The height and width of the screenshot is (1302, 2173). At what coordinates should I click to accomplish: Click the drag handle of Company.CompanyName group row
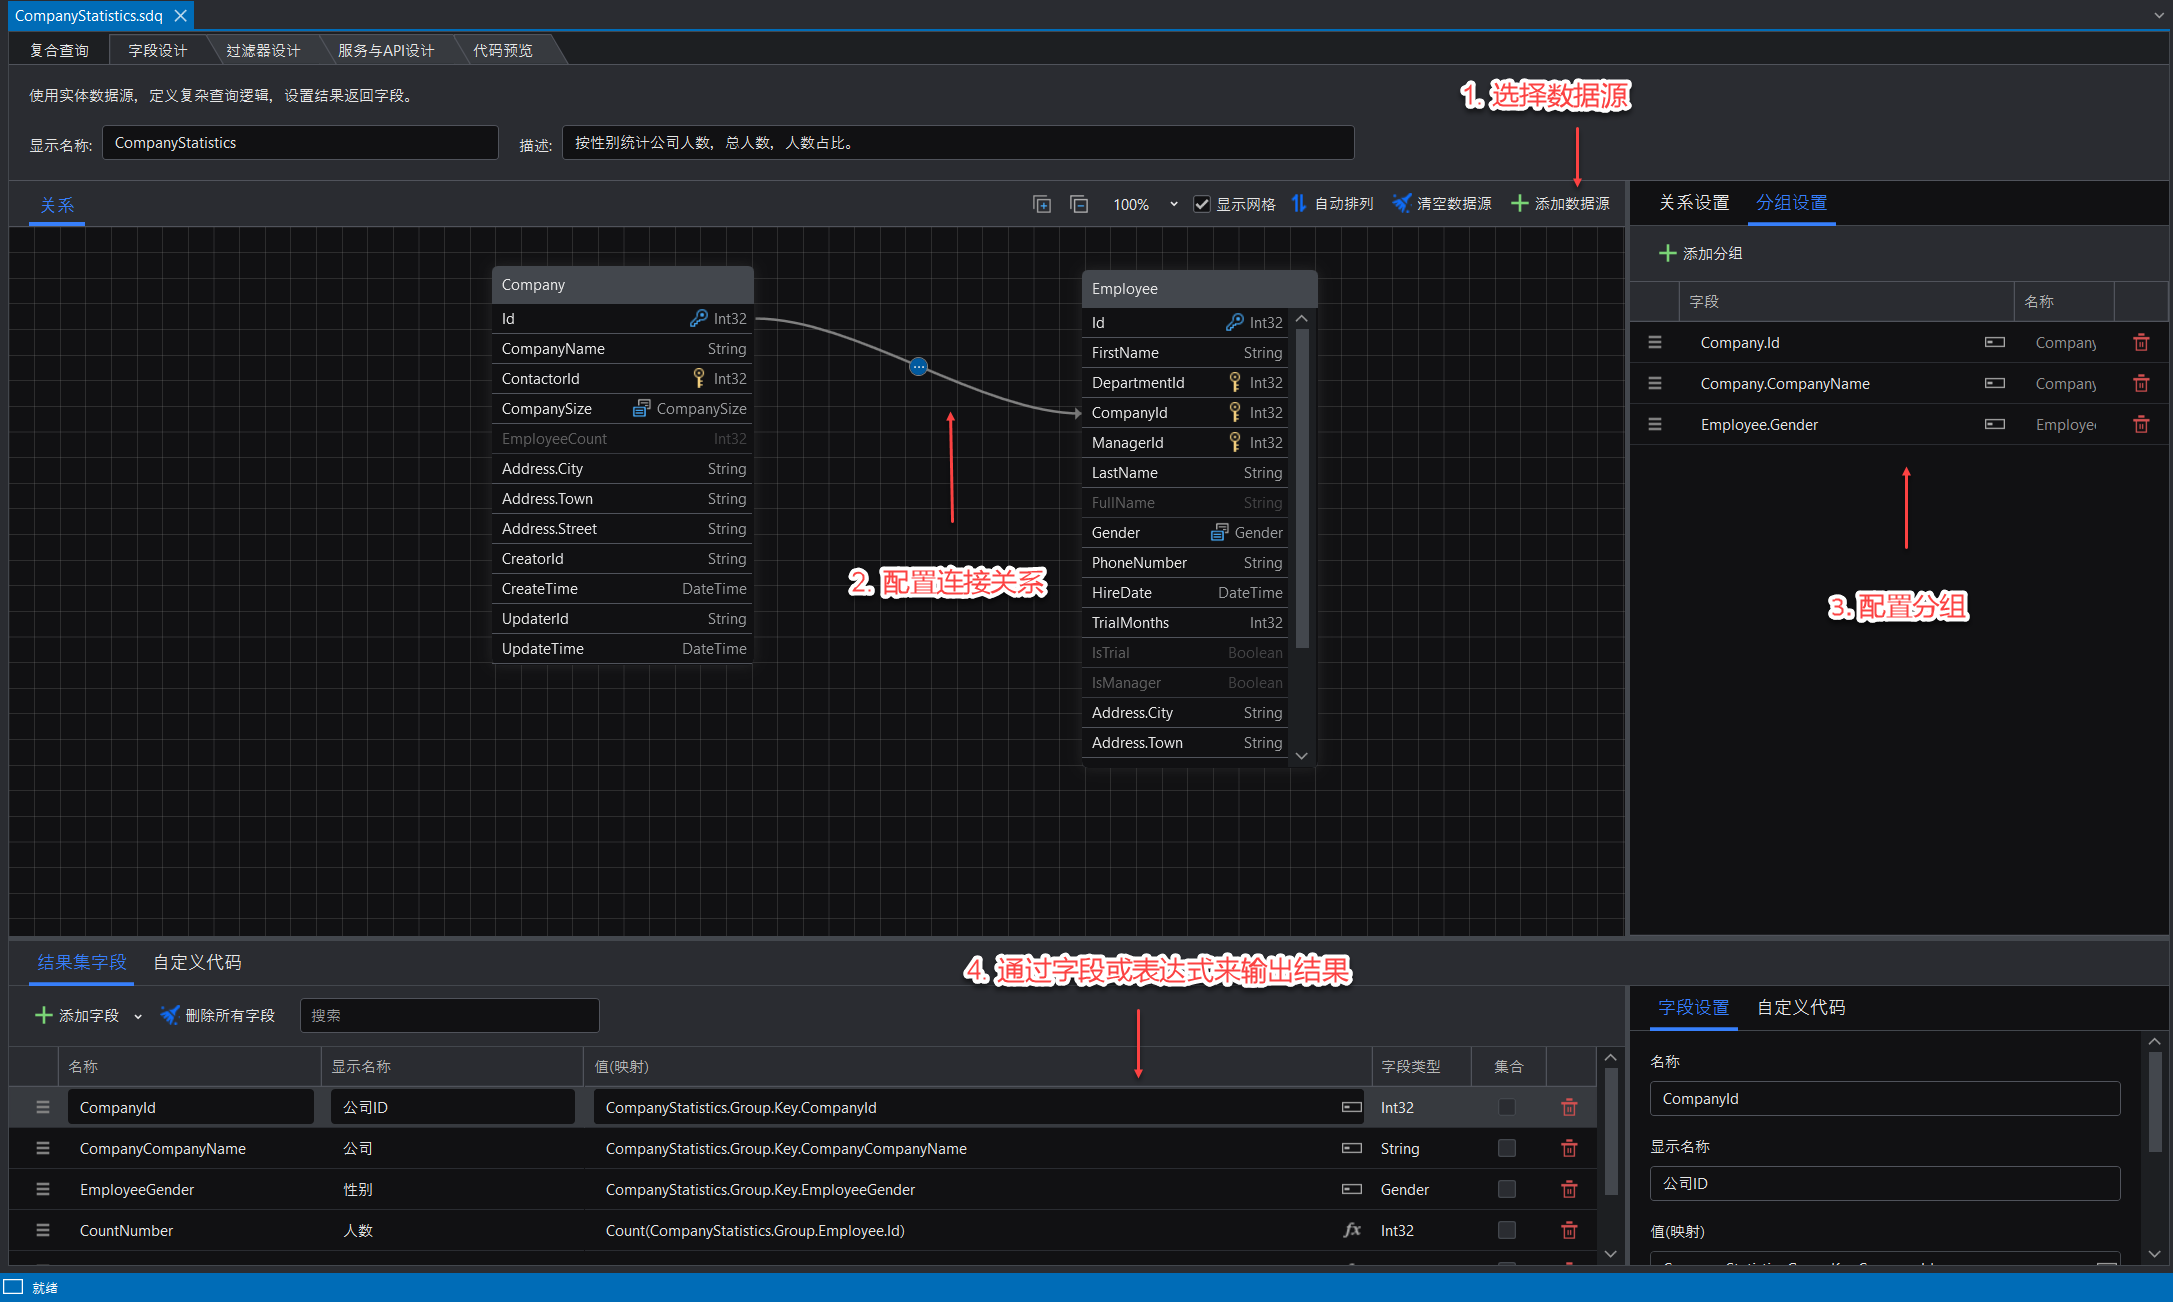tap(1655, 384)
